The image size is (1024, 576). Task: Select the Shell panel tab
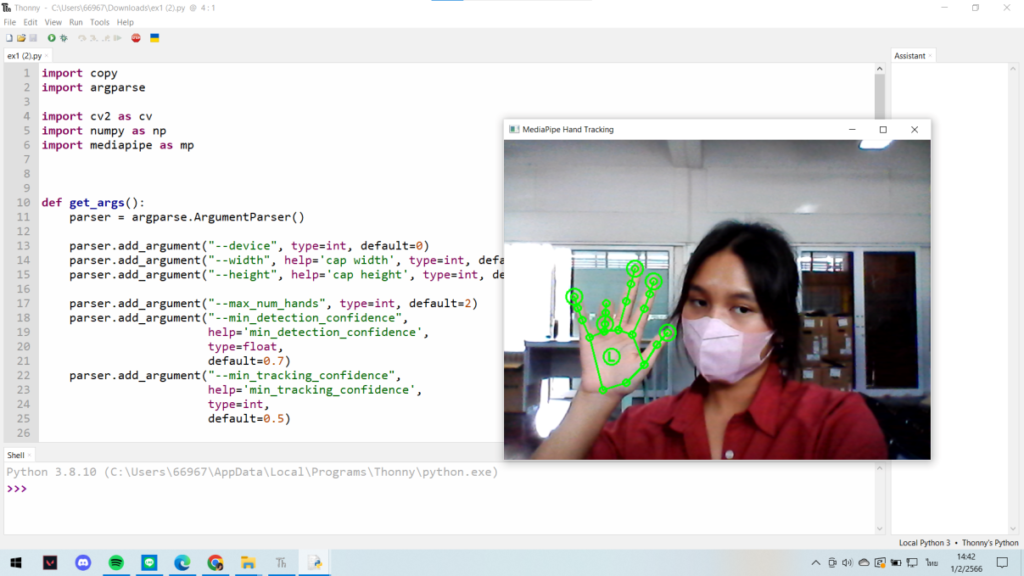(15, 455)
